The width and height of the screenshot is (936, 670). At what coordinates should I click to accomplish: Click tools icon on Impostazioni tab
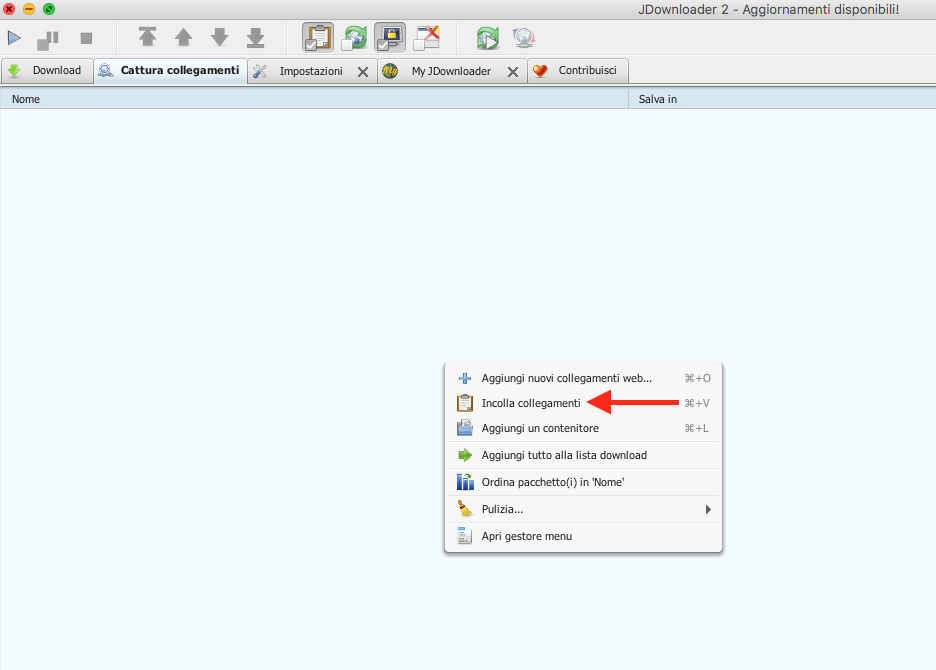[260, 71]
